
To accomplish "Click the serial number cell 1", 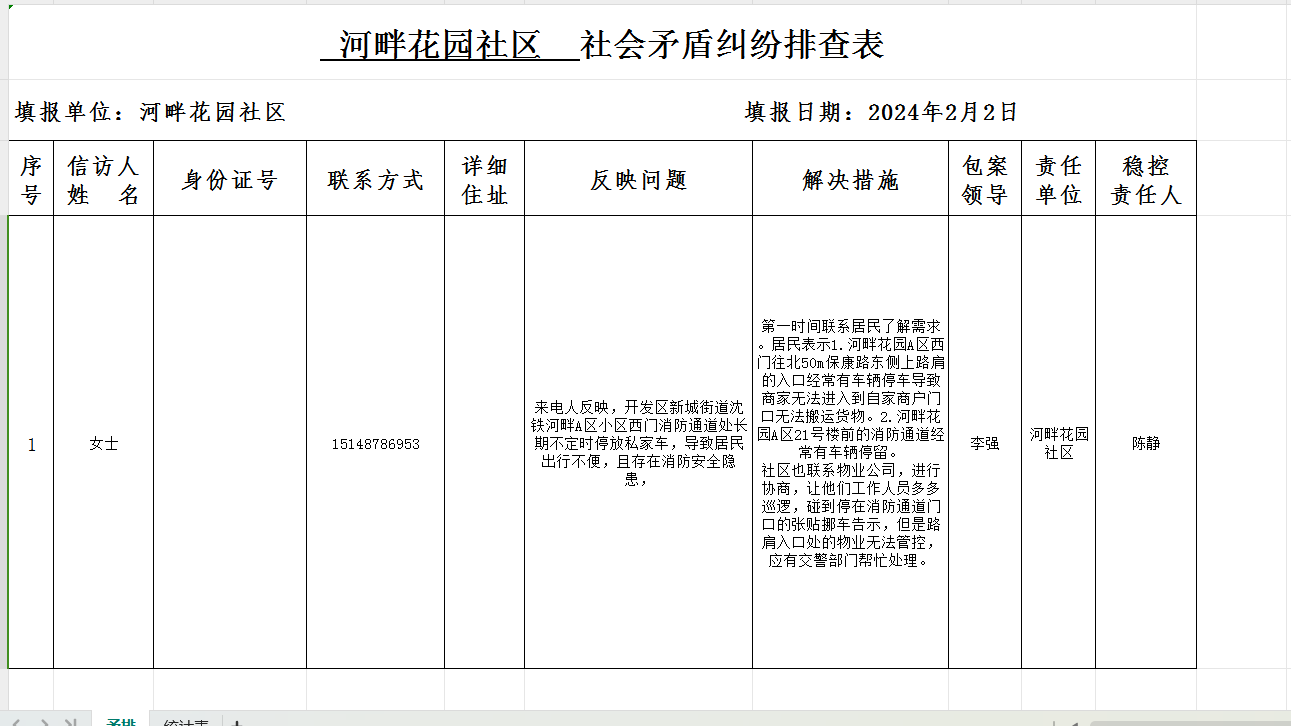I will click(31, 443).
